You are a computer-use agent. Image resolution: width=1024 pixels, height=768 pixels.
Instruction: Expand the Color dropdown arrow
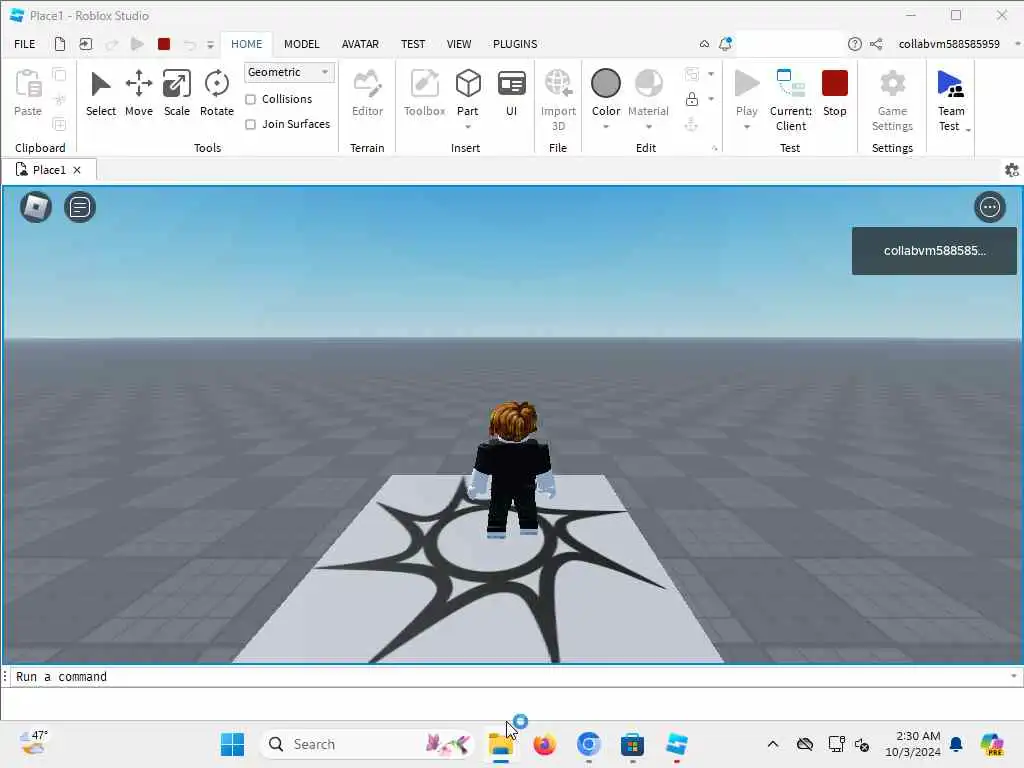pyautogui.click(x=605, y=127)
